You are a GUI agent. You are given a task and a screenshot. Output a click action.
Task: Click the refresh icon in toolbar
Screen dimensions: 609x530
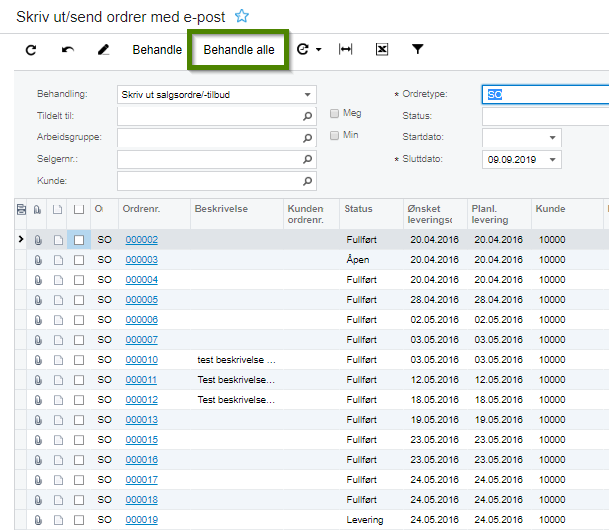pos(31,49)
